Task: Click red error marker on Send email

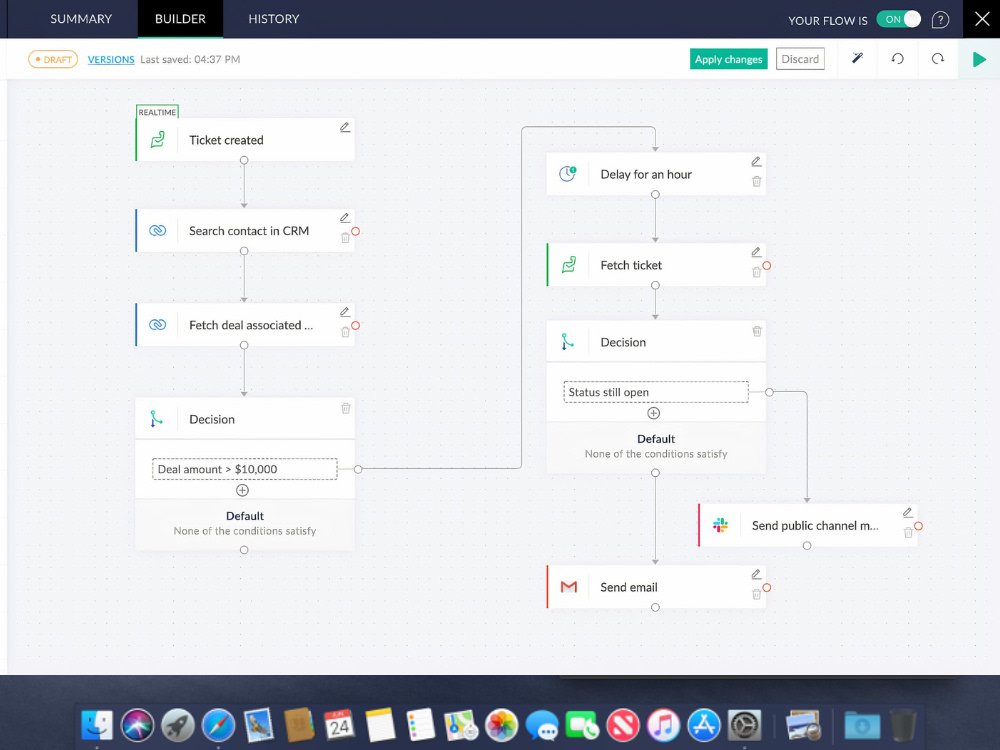Action: pos(767,588)
